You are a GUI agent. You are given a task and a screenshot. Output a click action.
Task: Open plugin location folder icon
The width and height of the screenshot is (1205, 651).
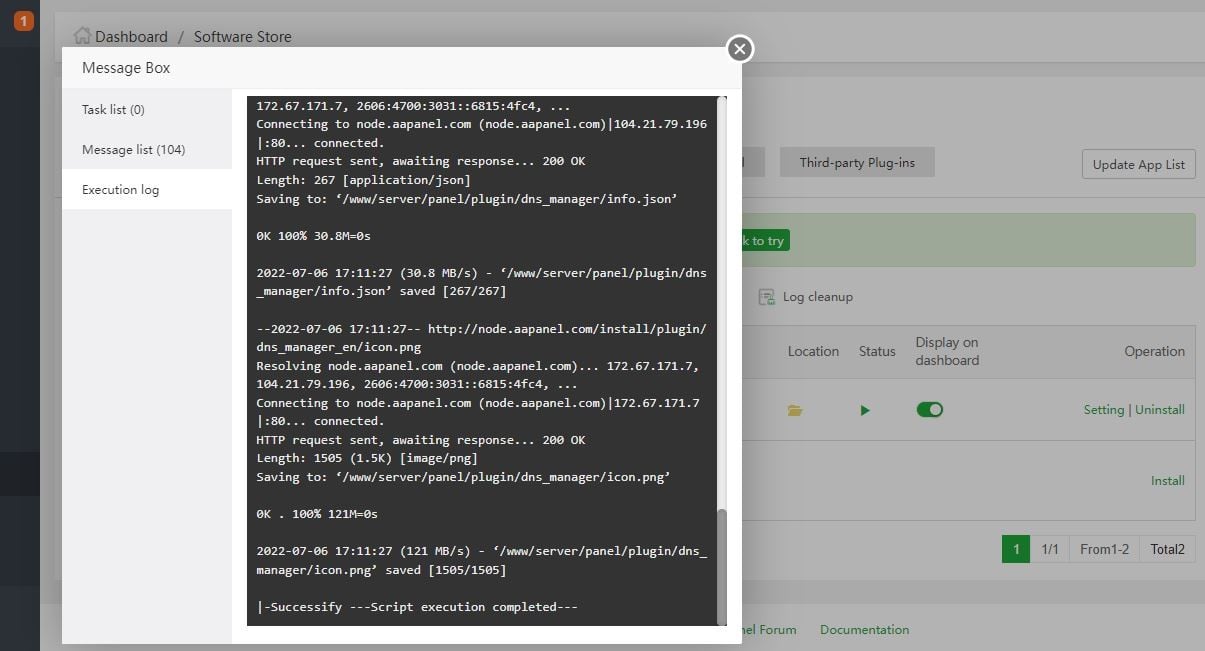pyautogui.click(x=795, y=410)
